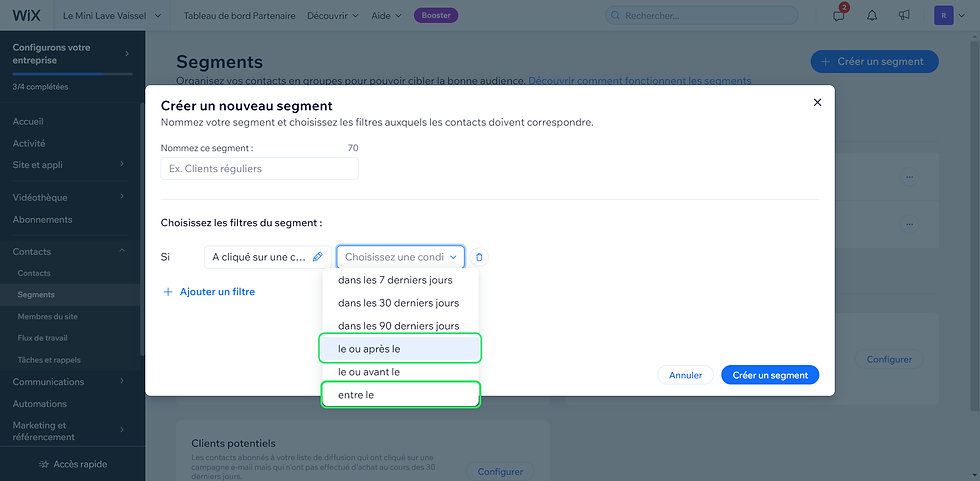Click Configurer in Clients potentiels card
This screenshot has width=980, height=481.
click(x=500, y=471)
